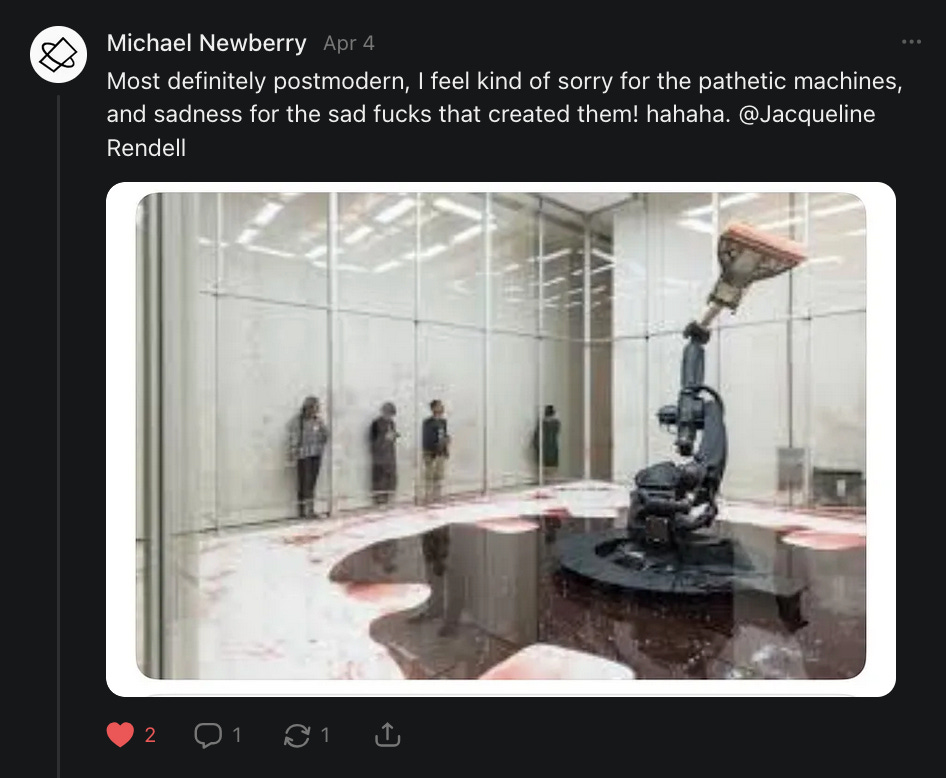Enlarge the attached gallery robot photo

(x=501, y=436)
